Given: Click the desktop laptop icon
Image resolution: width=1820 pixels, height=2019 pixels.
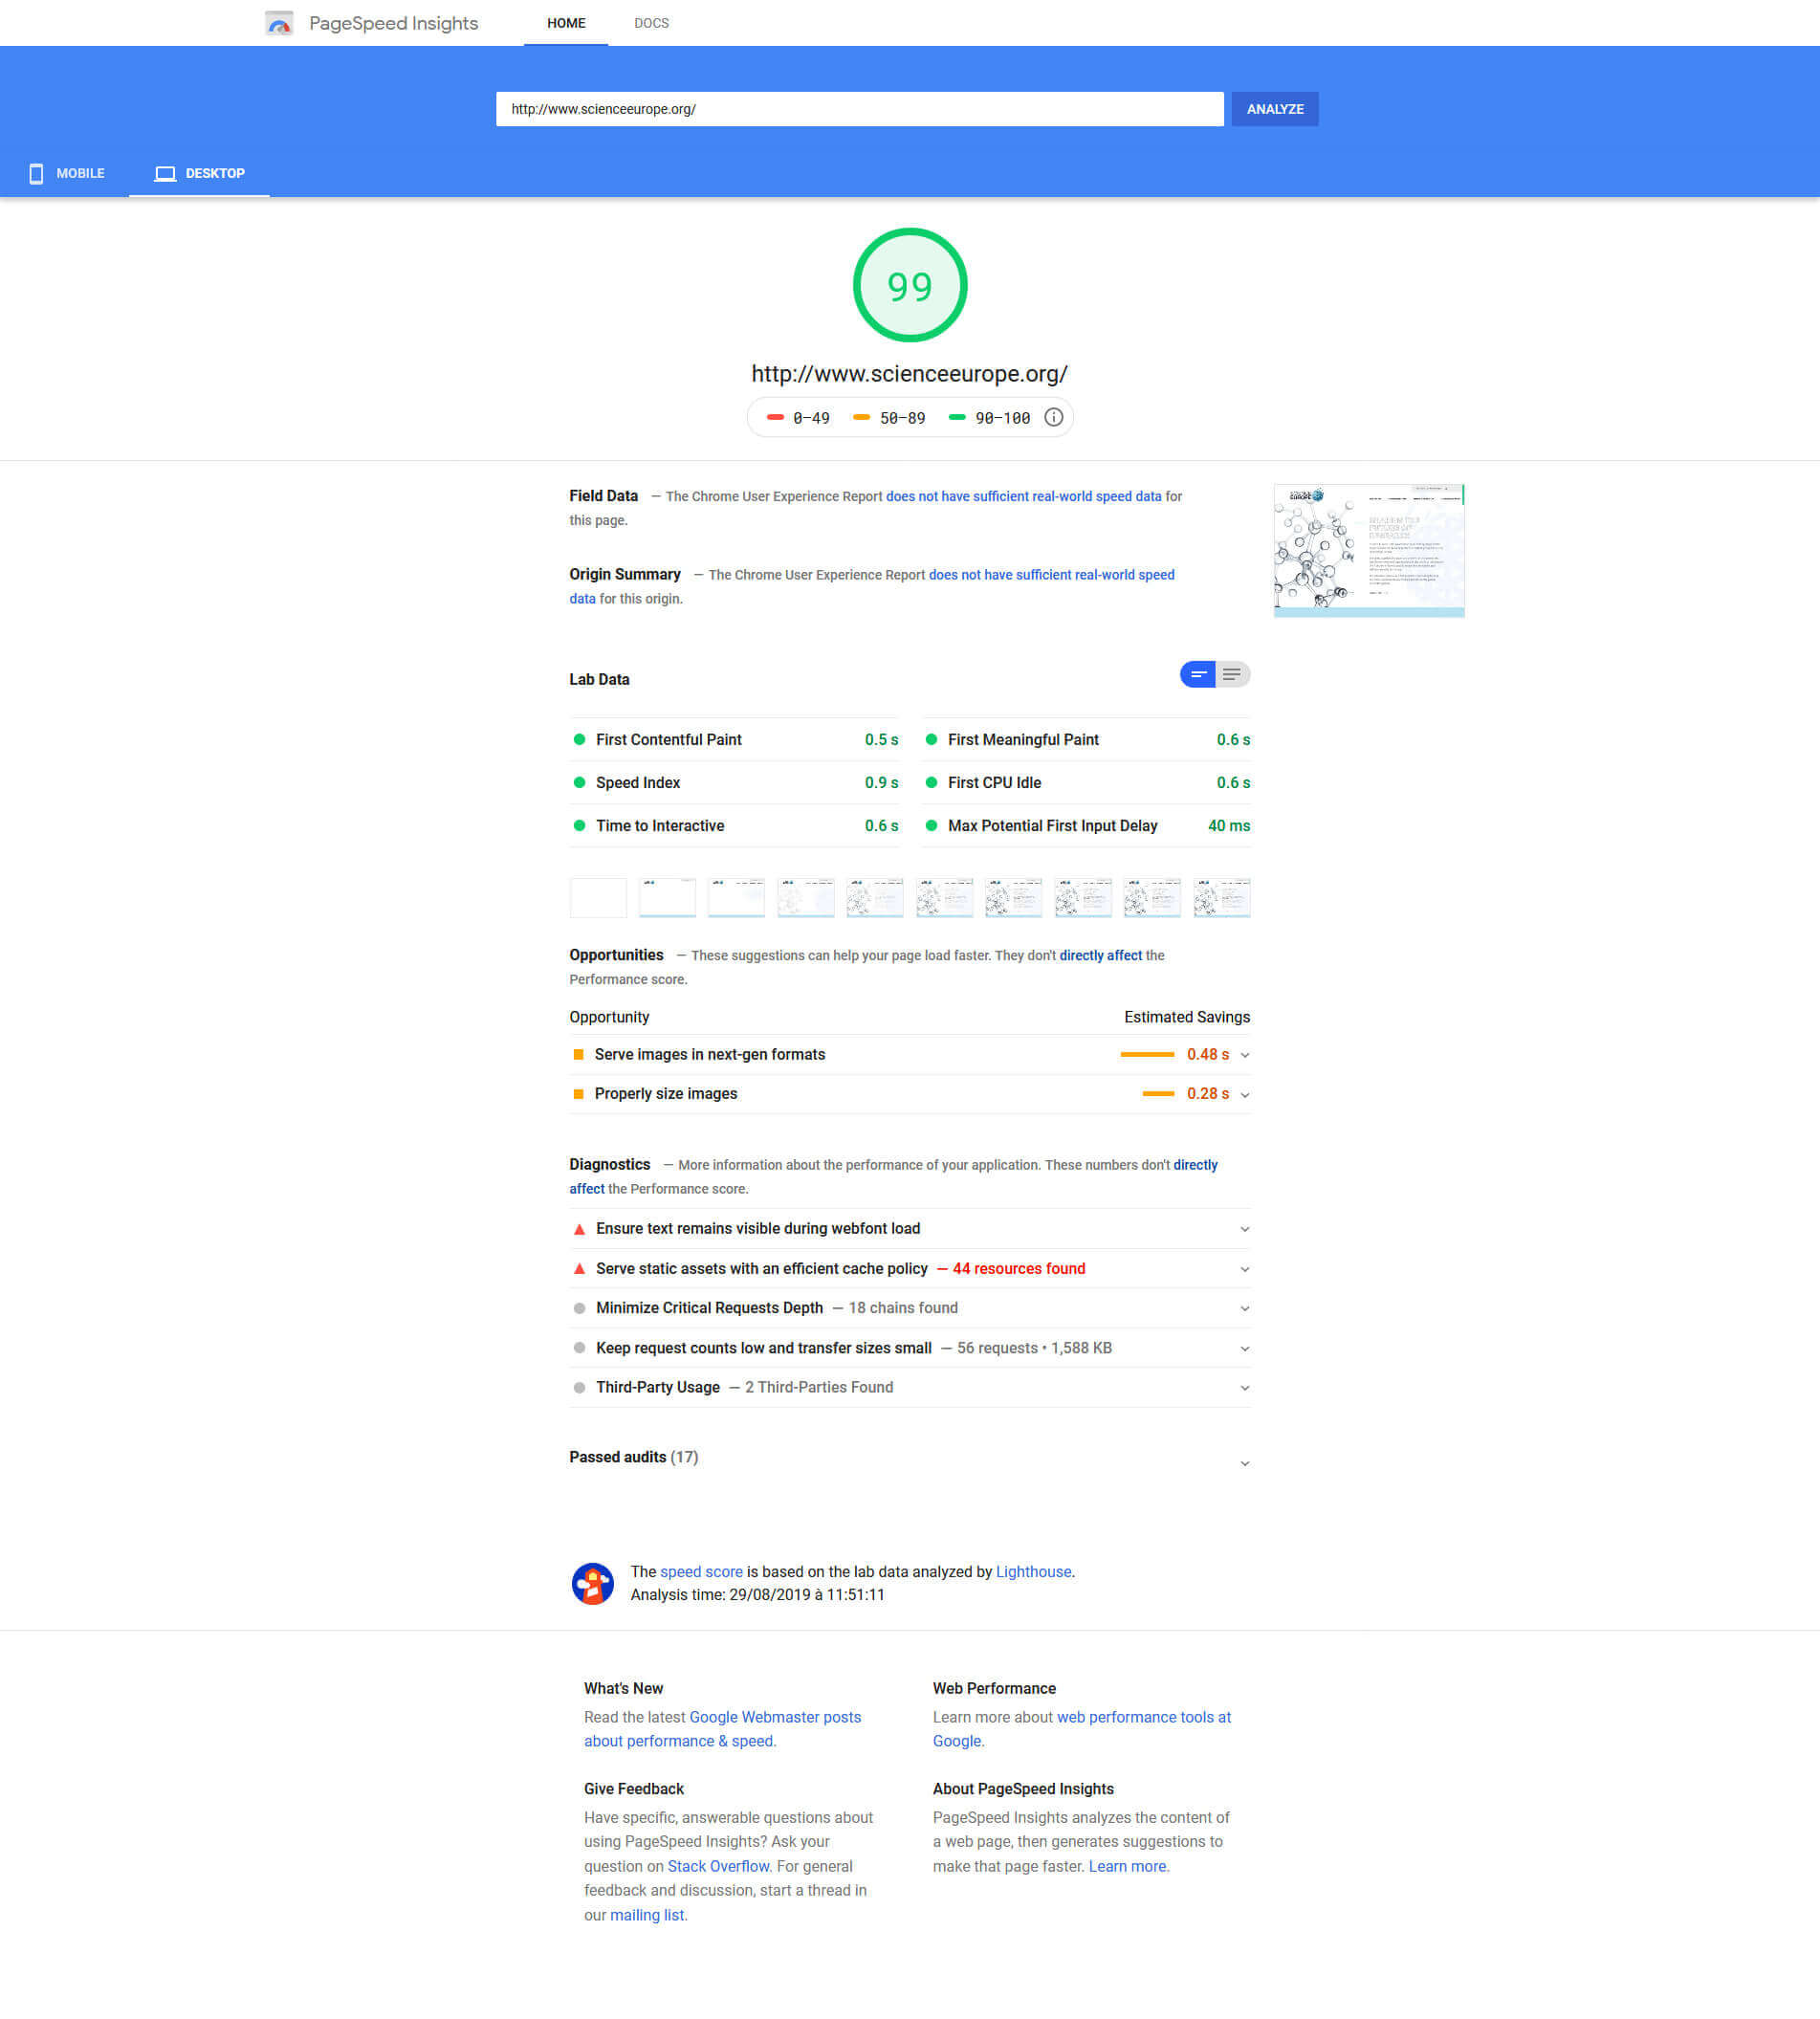Looking at the screenshot, I should [x=165, y=173].
